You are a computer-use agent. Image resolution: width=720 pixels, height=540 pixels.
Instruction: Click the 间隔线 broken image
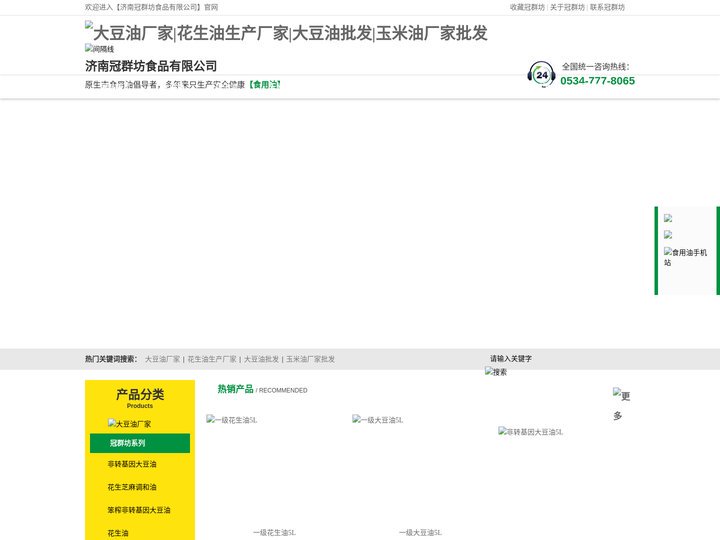click(x=100, y=49)
